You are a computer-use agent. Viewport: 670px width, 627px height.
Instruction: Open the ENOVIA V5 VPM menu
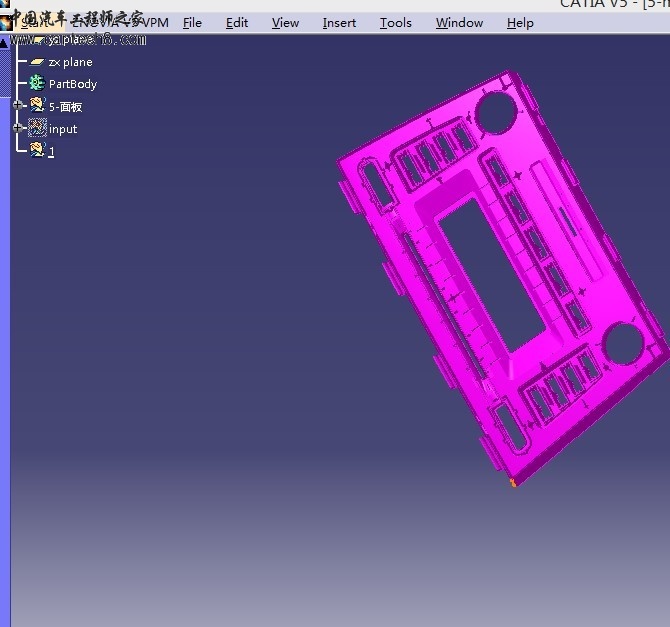120,22
